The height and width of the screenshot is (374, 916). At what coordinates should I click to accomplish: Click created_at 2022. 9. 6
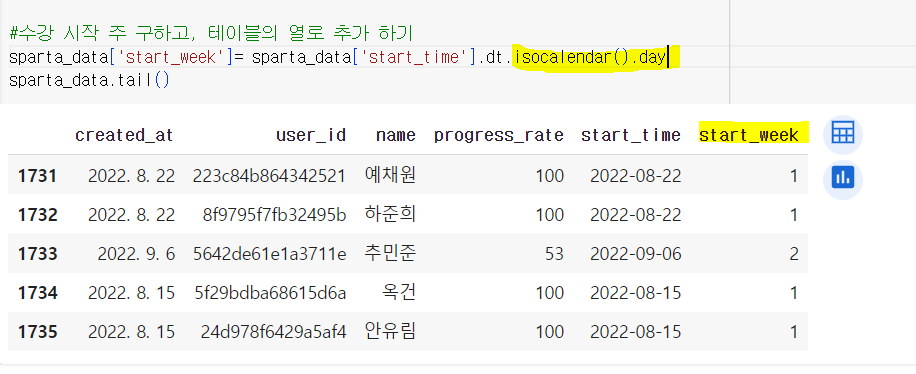[x=136, y=254]
